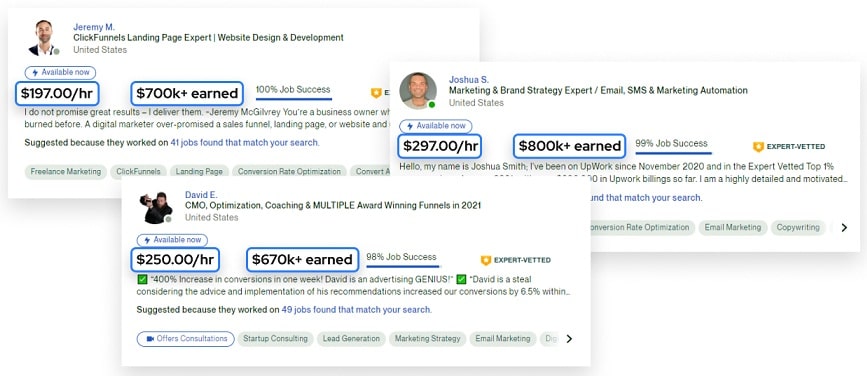Select the Freelance Marketing skill tag

pyautogui.click(x=66, y=172)
